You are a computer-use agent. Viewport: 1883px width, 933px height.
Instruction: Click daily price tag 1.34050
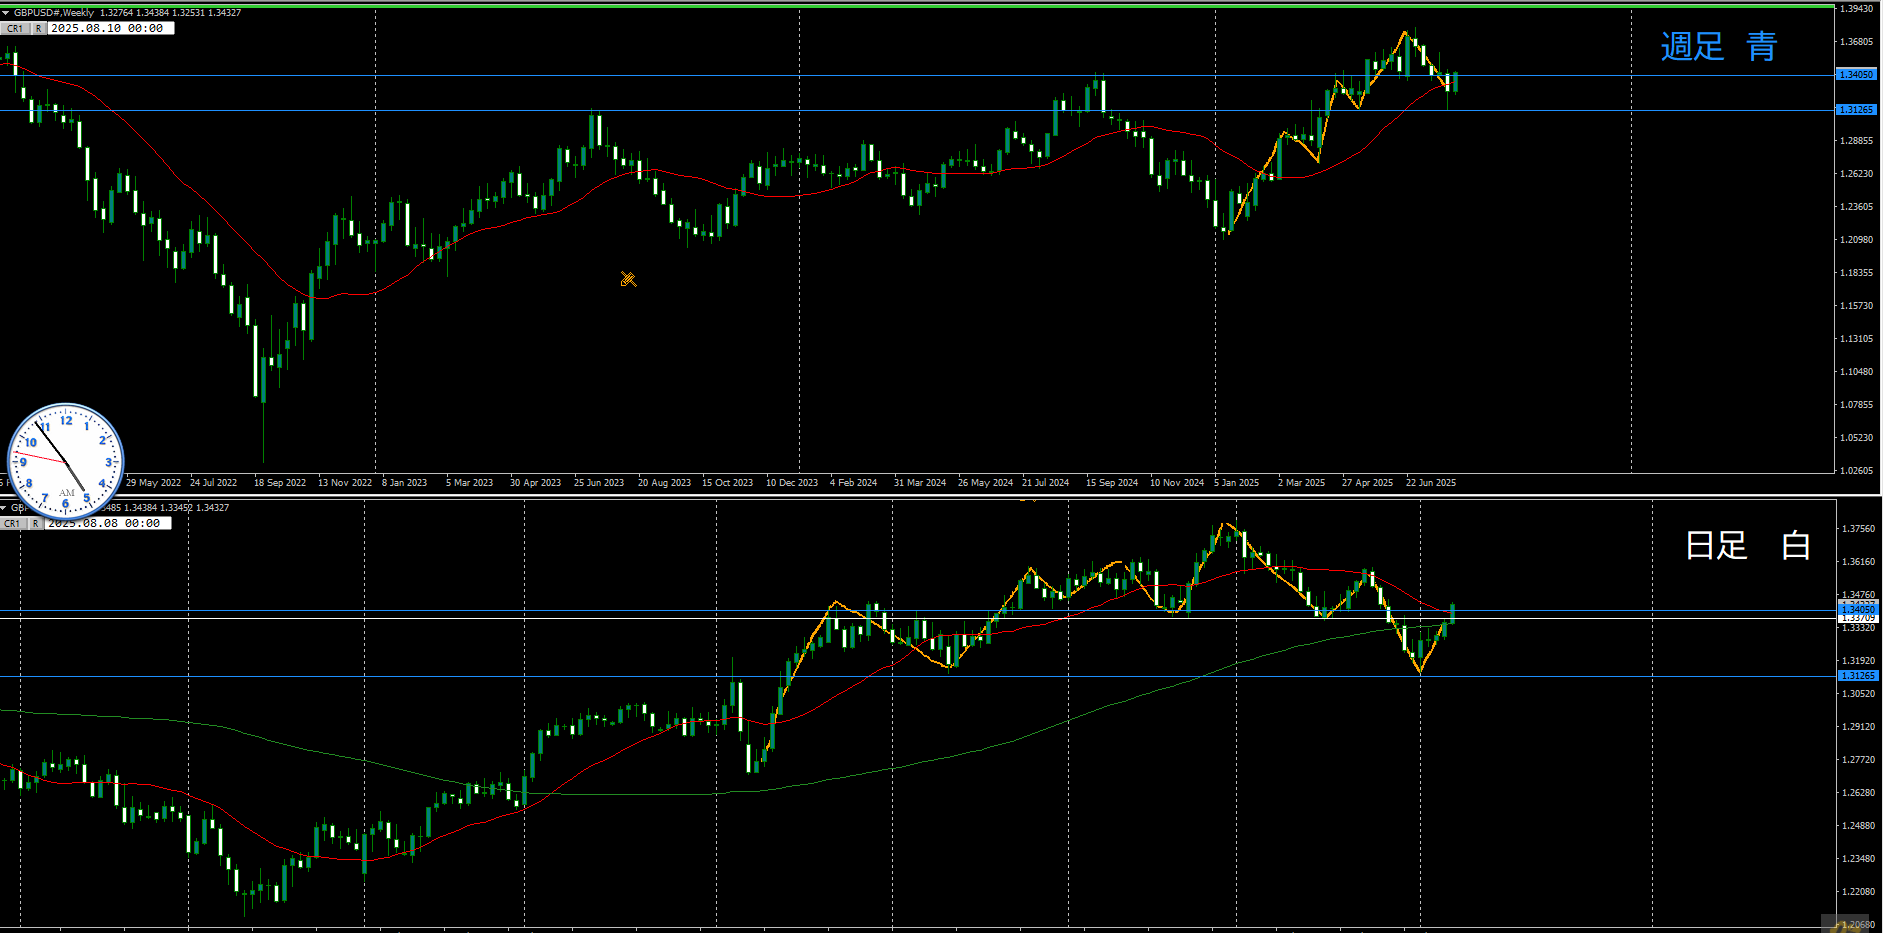[1858, 609]
